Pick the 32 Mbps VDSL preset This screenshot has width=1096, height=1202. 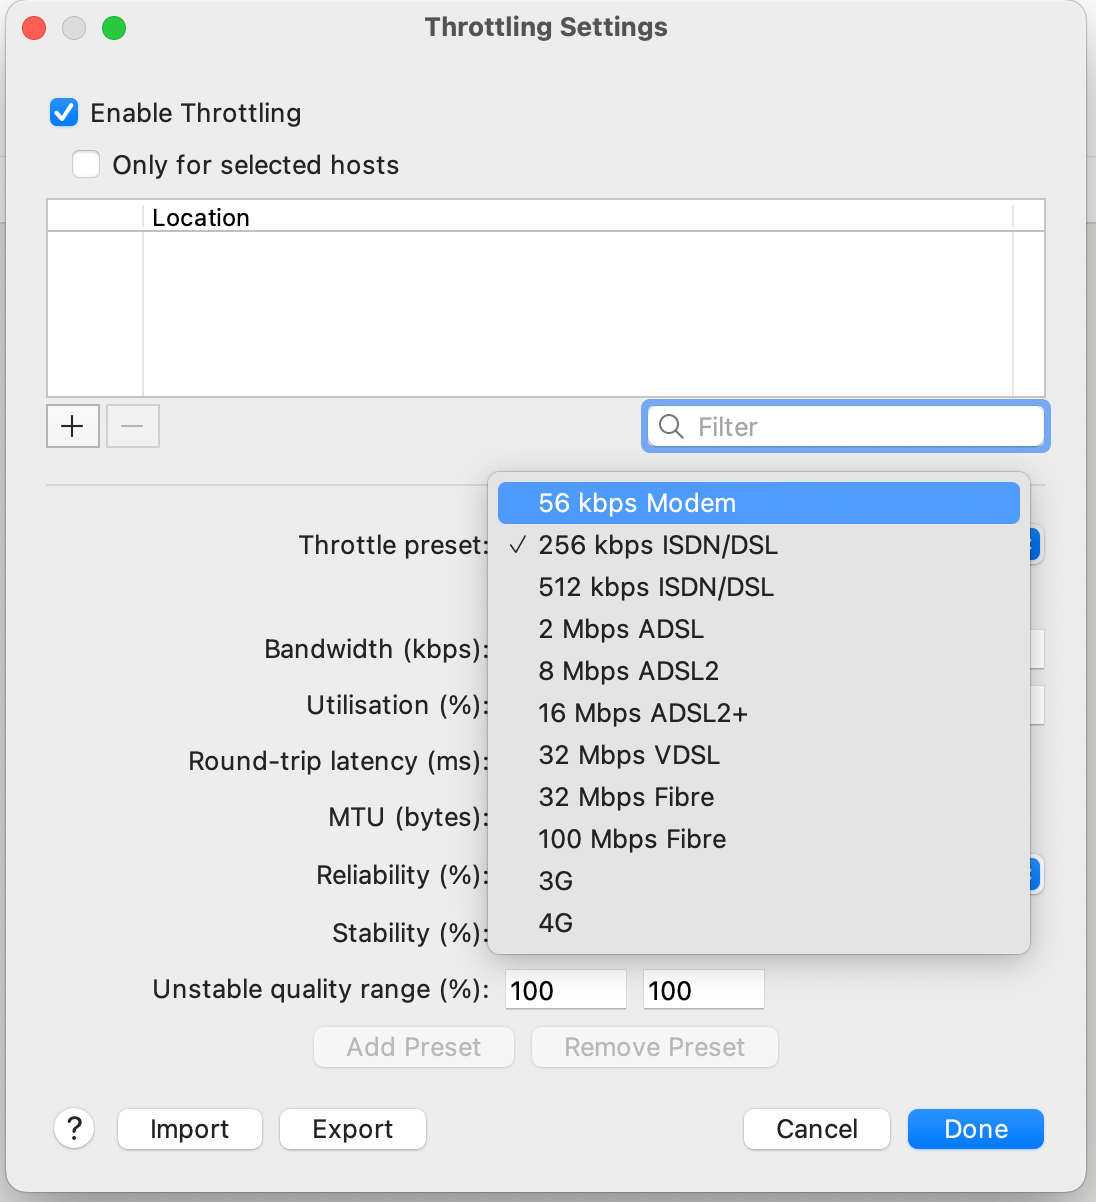pyautogui.click(x=628, y=755)
